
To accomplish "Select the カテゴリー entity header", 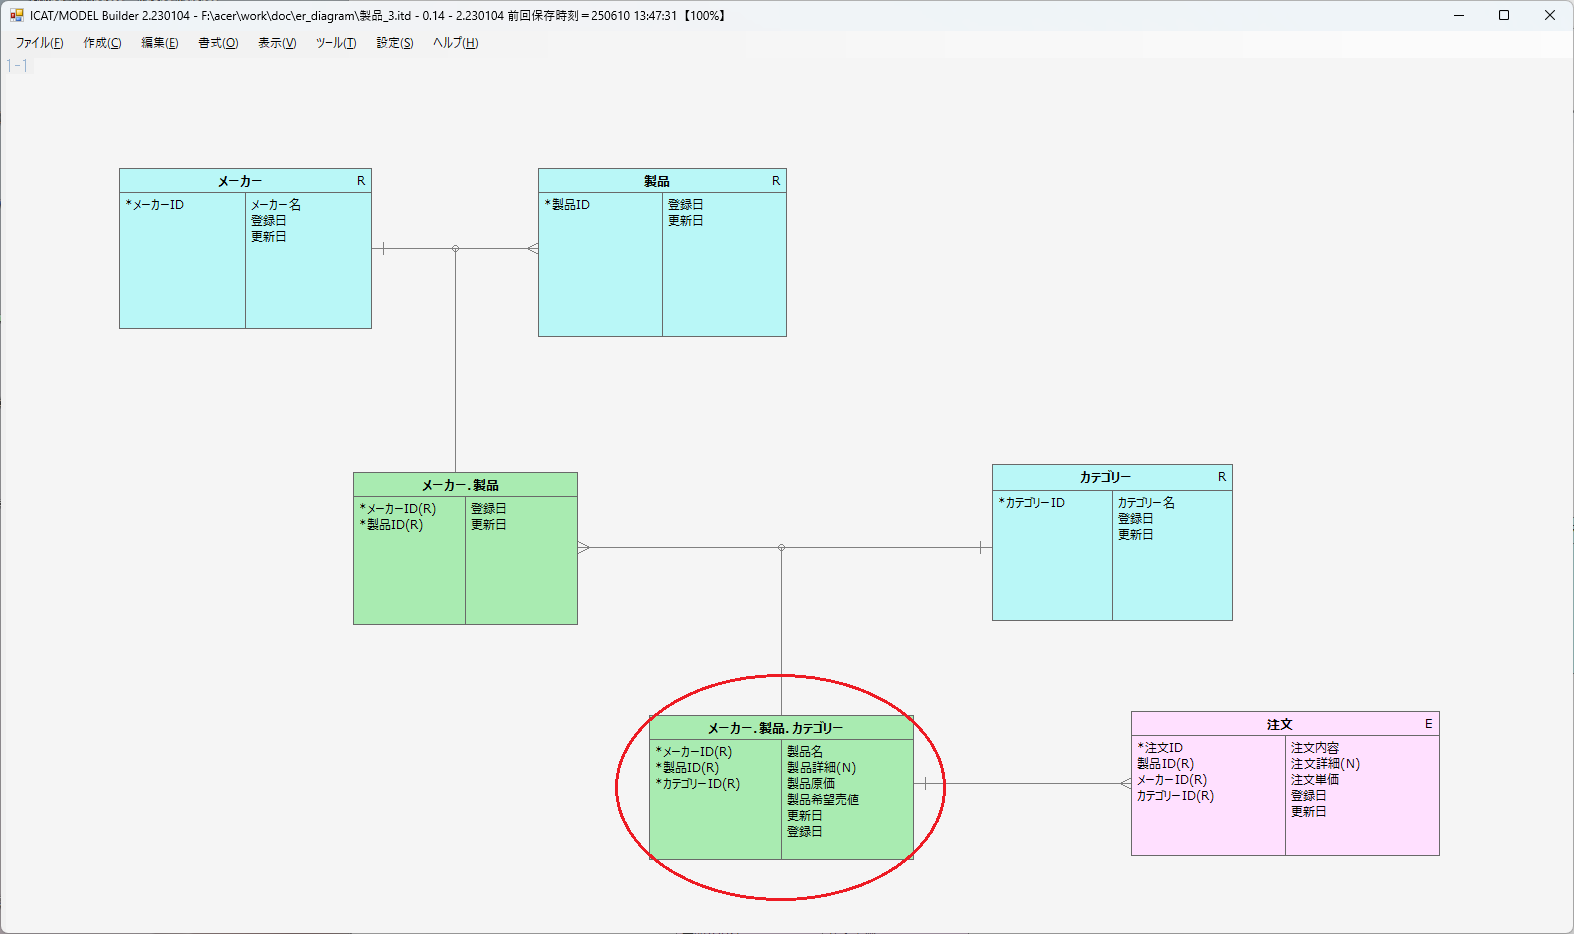I will pyautogui.click(x=1105, y=477).
